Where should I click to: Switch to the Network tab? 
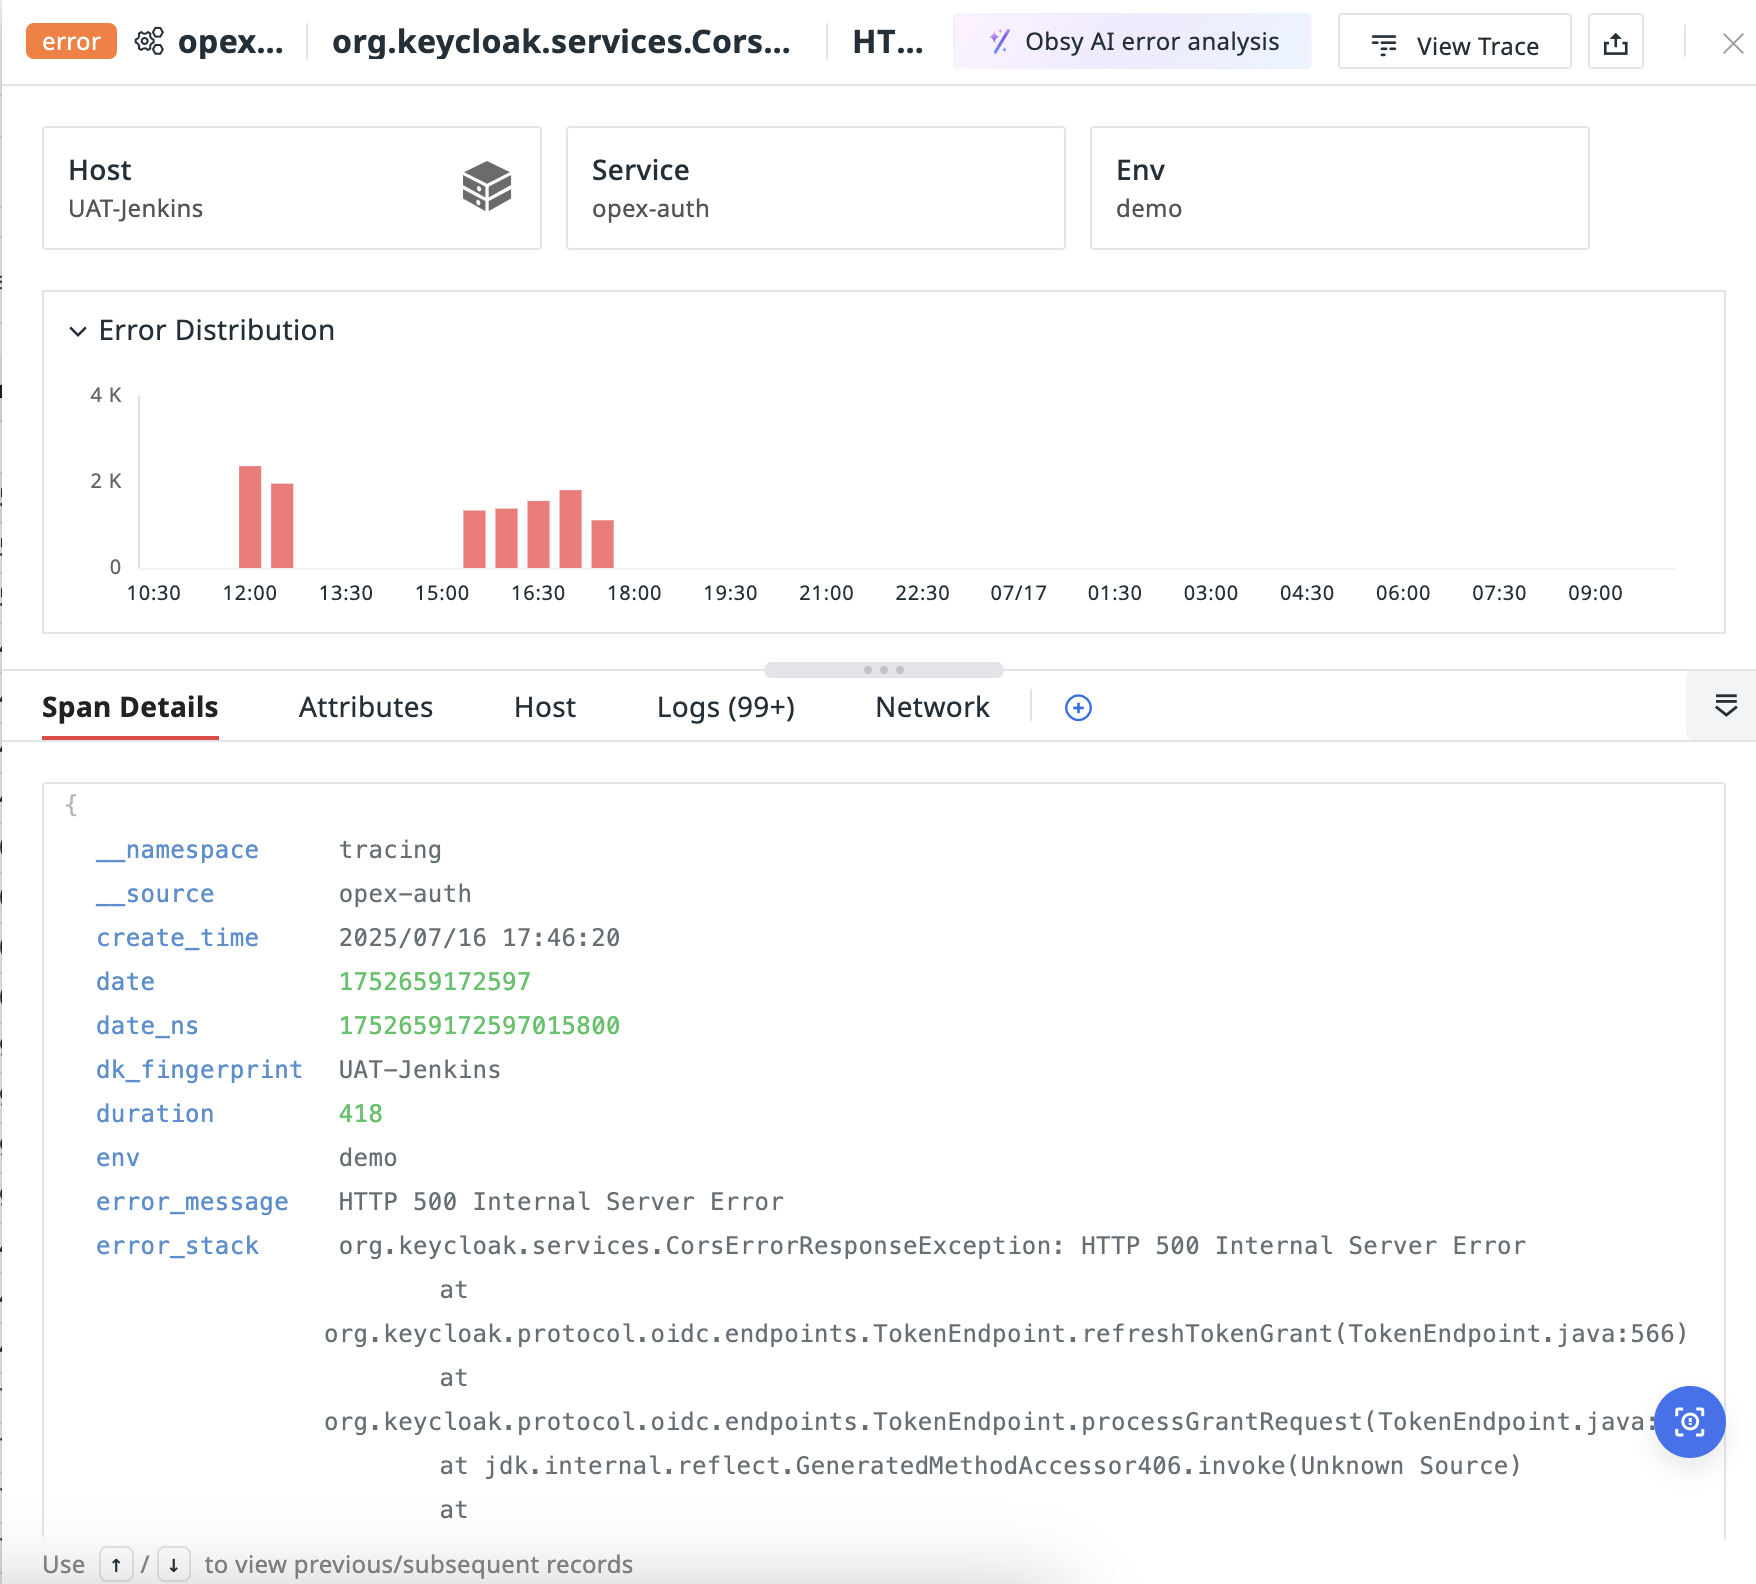pos(932,708)
